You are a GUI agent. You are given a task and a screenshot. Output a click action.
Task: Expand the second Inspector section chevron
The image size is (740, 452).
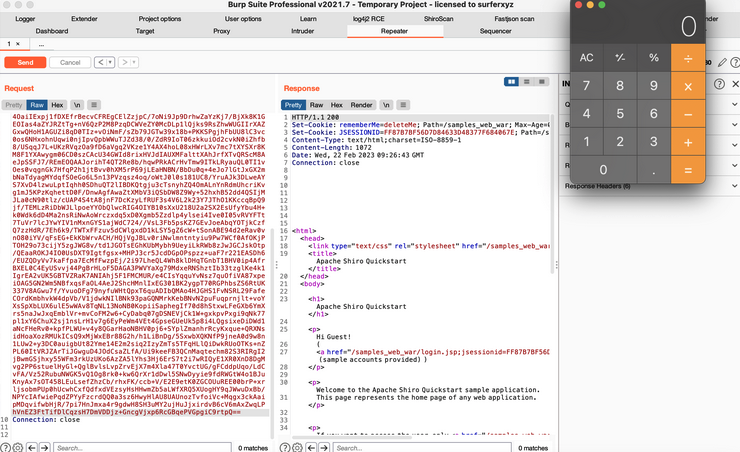(x=734, y=125)
